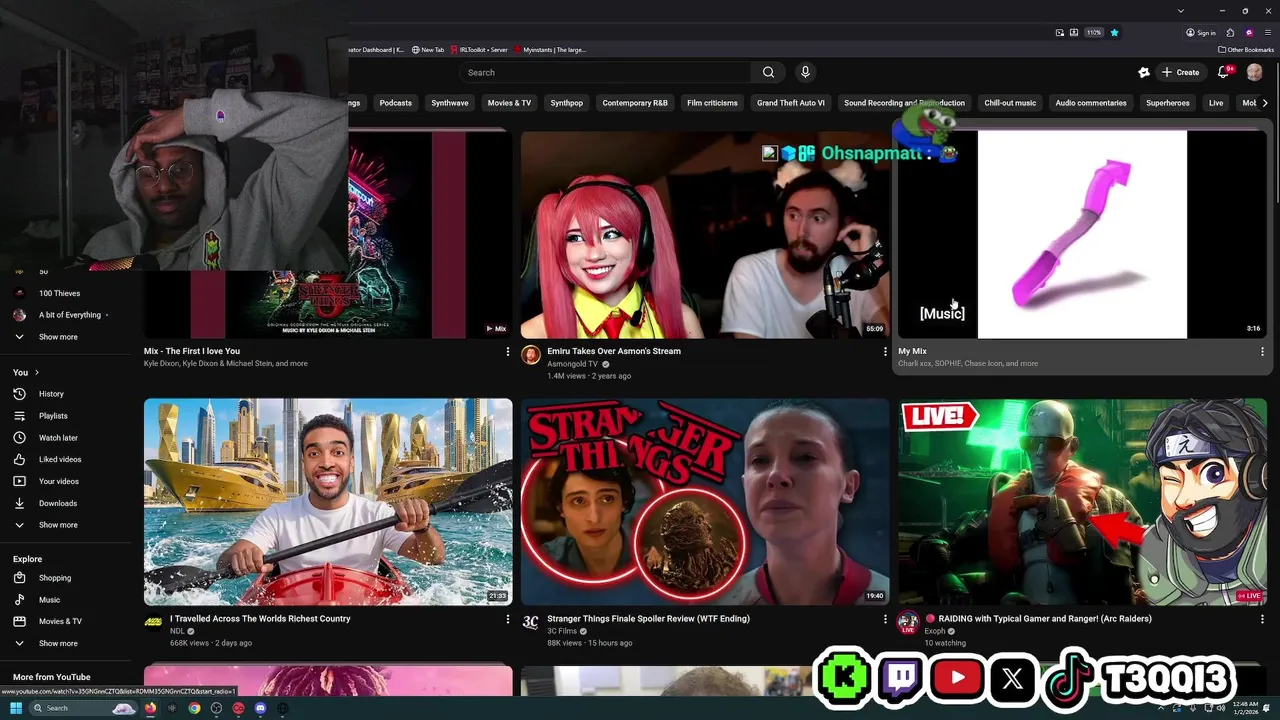Select the Grand Theft Auto VI chip

coord(791,102)
